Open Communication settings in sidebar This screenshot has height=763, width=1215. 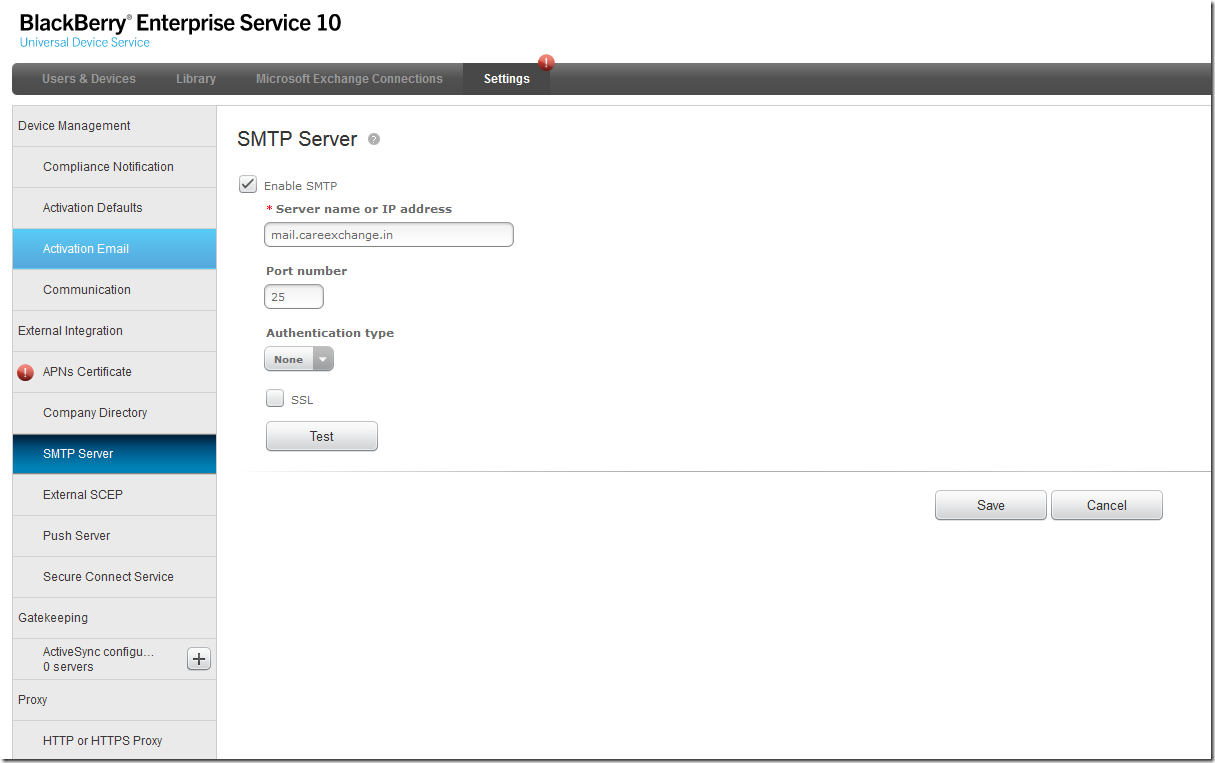[x=114, y=290]
